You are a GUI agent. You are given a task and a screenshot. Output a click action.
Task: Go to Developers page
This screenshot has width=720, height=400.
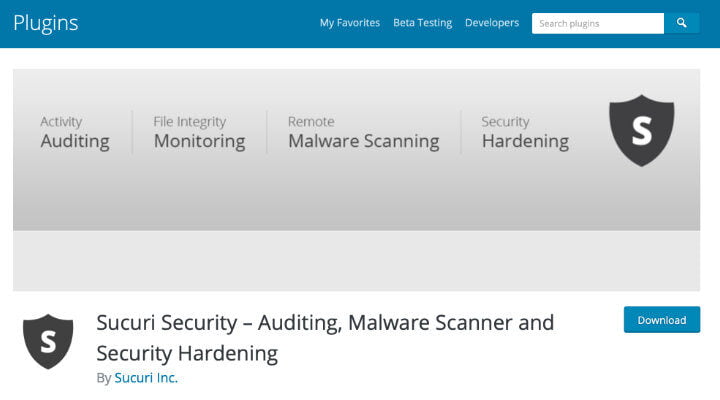point(492,23)
